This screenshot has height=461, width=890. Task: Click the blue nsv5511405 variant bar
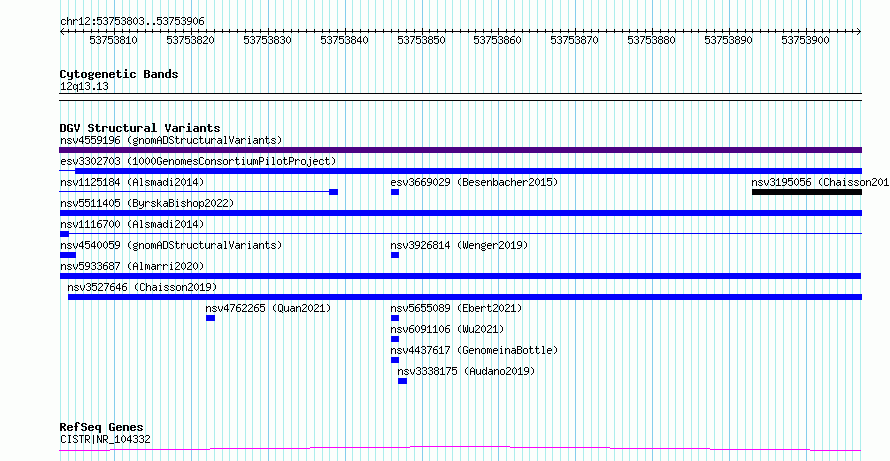point(460,213)
